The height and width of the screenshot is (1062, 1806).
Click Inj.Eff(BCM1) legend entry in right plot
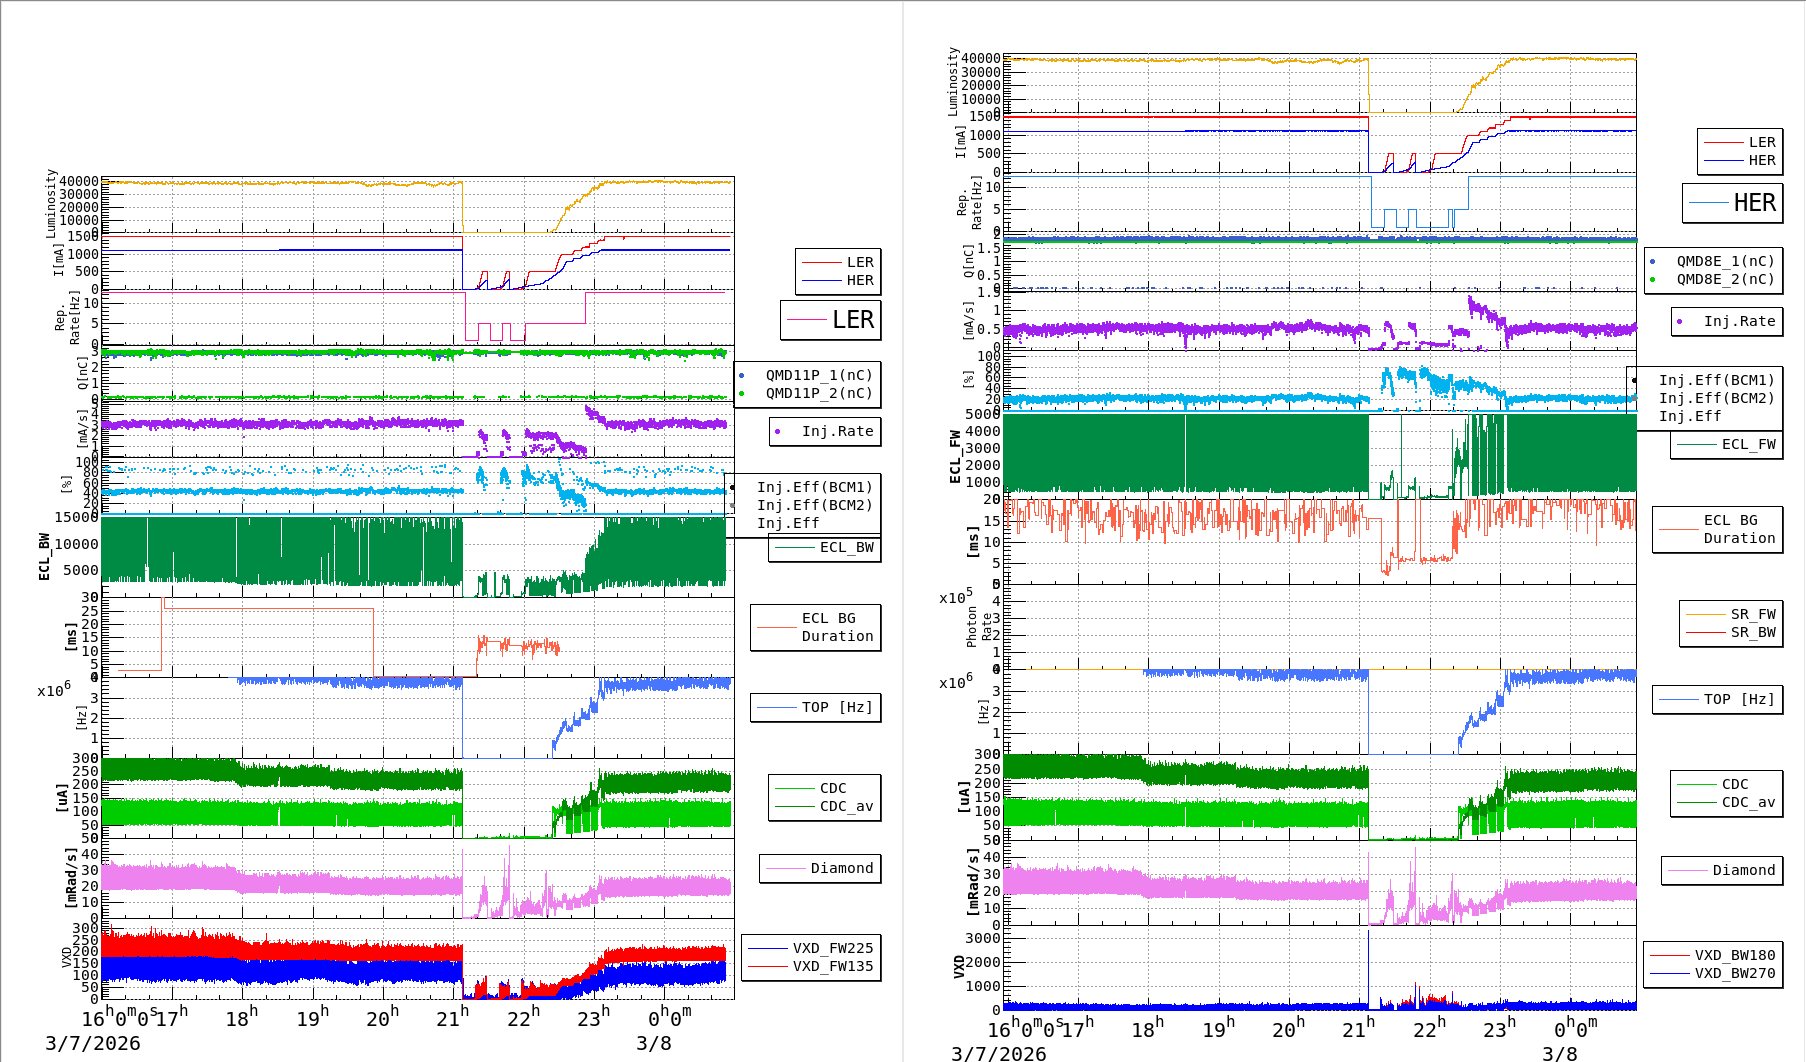(1715, 380)
